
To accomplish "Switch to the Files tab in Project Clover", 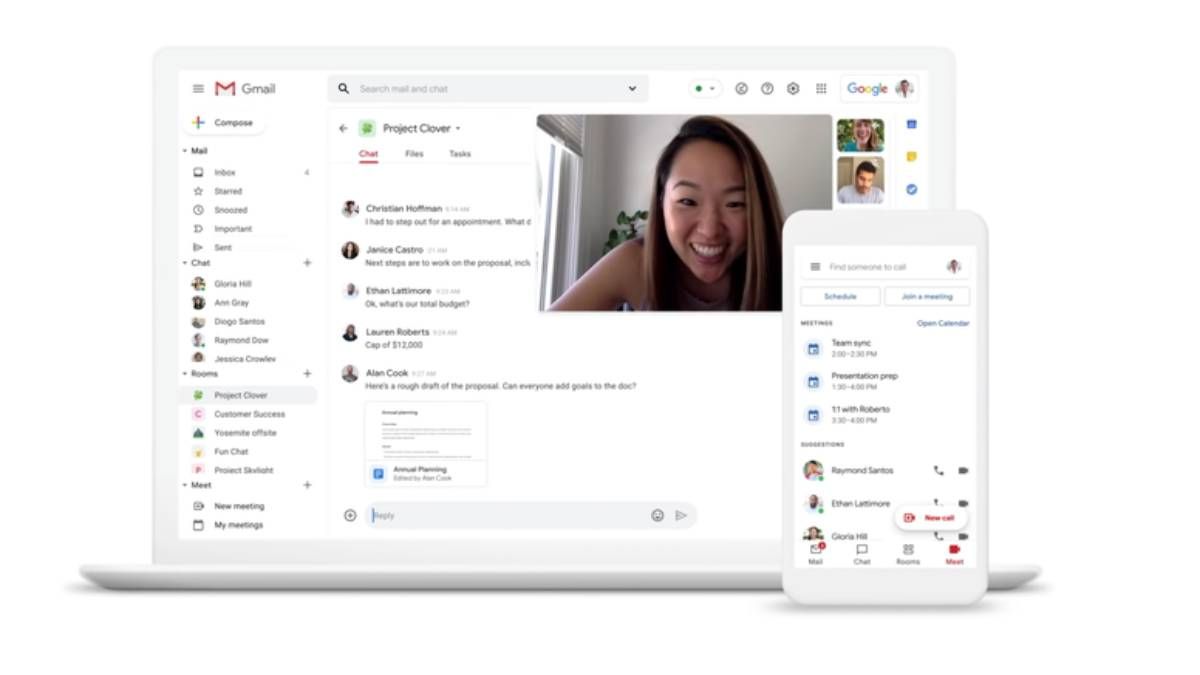I will click(x=415, y=154).
